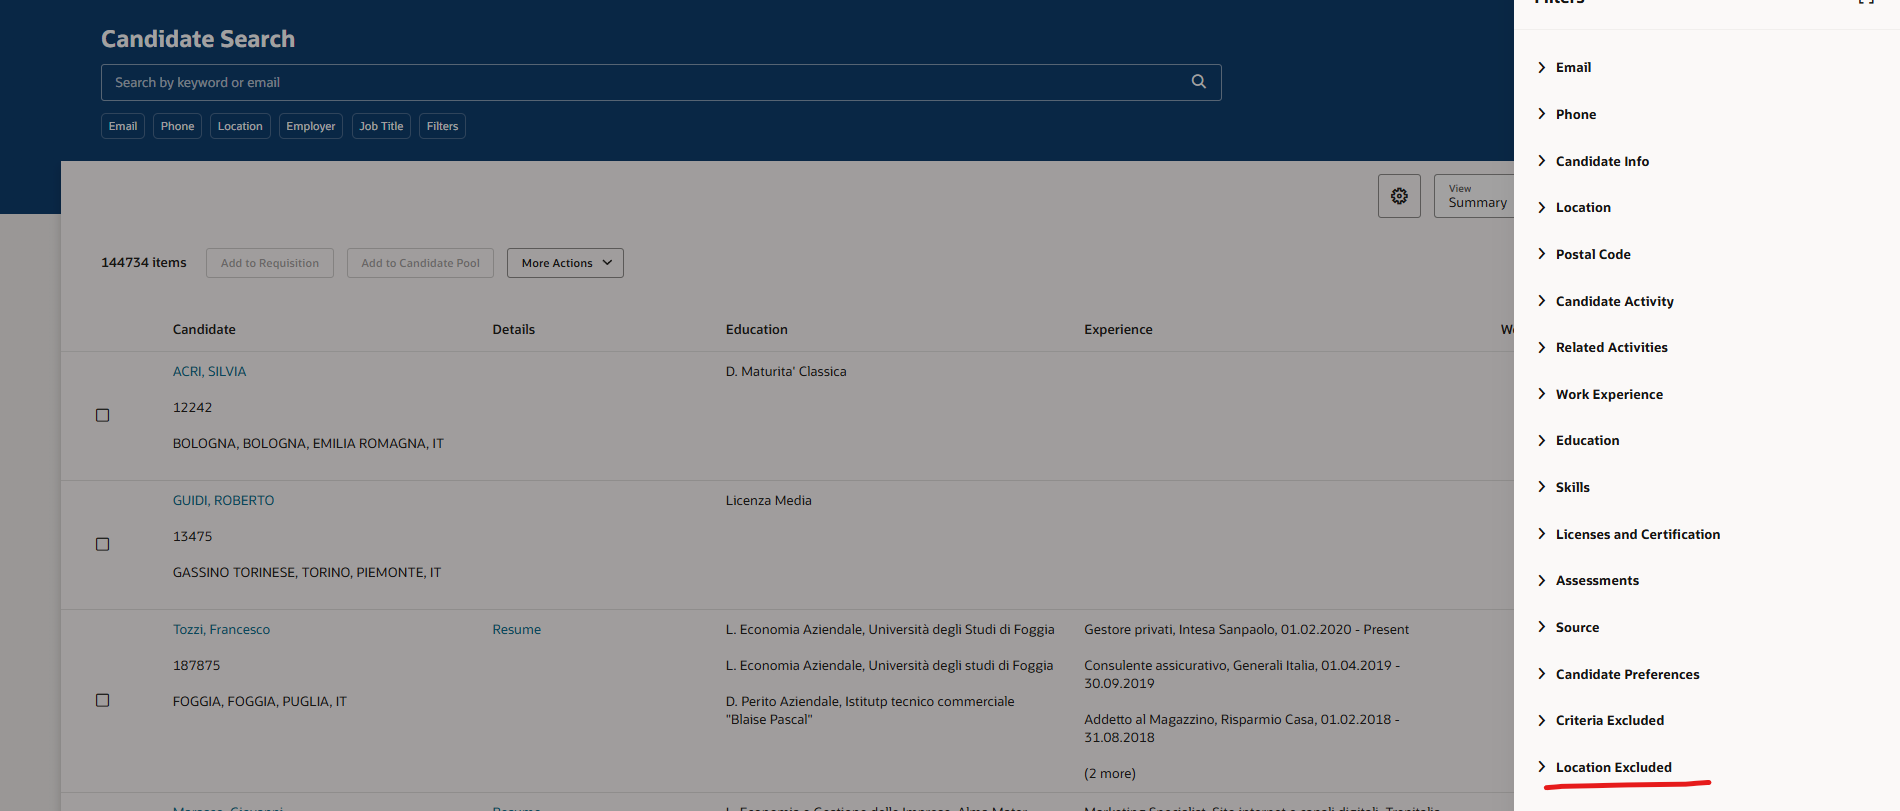Click Add to Requisition button

pyautogui.click(x=270, y=263)
